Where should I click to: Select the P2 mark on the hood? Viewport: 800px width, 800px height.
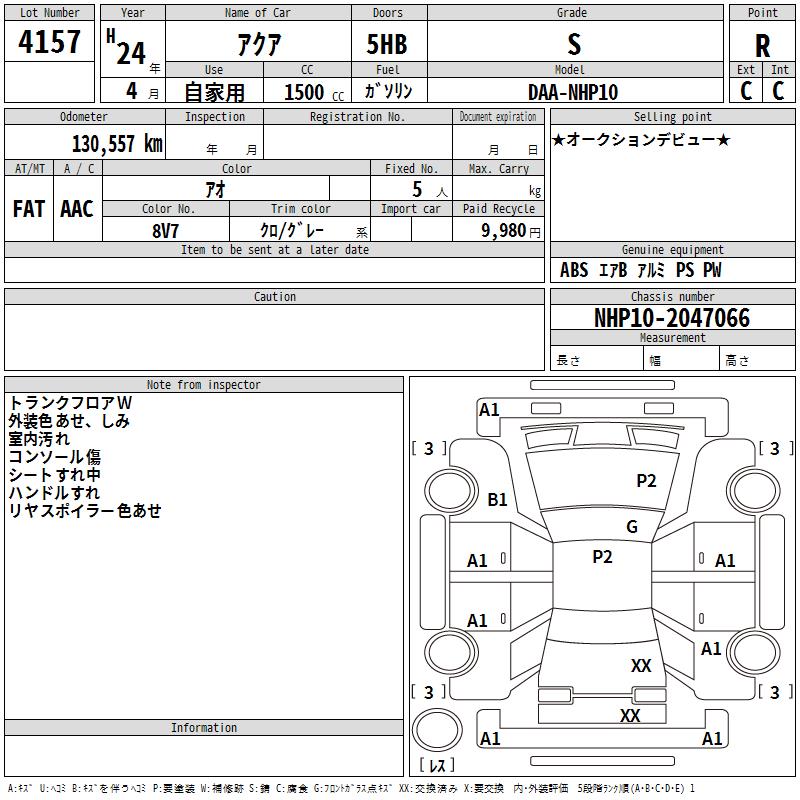click(x=646, y=481)
